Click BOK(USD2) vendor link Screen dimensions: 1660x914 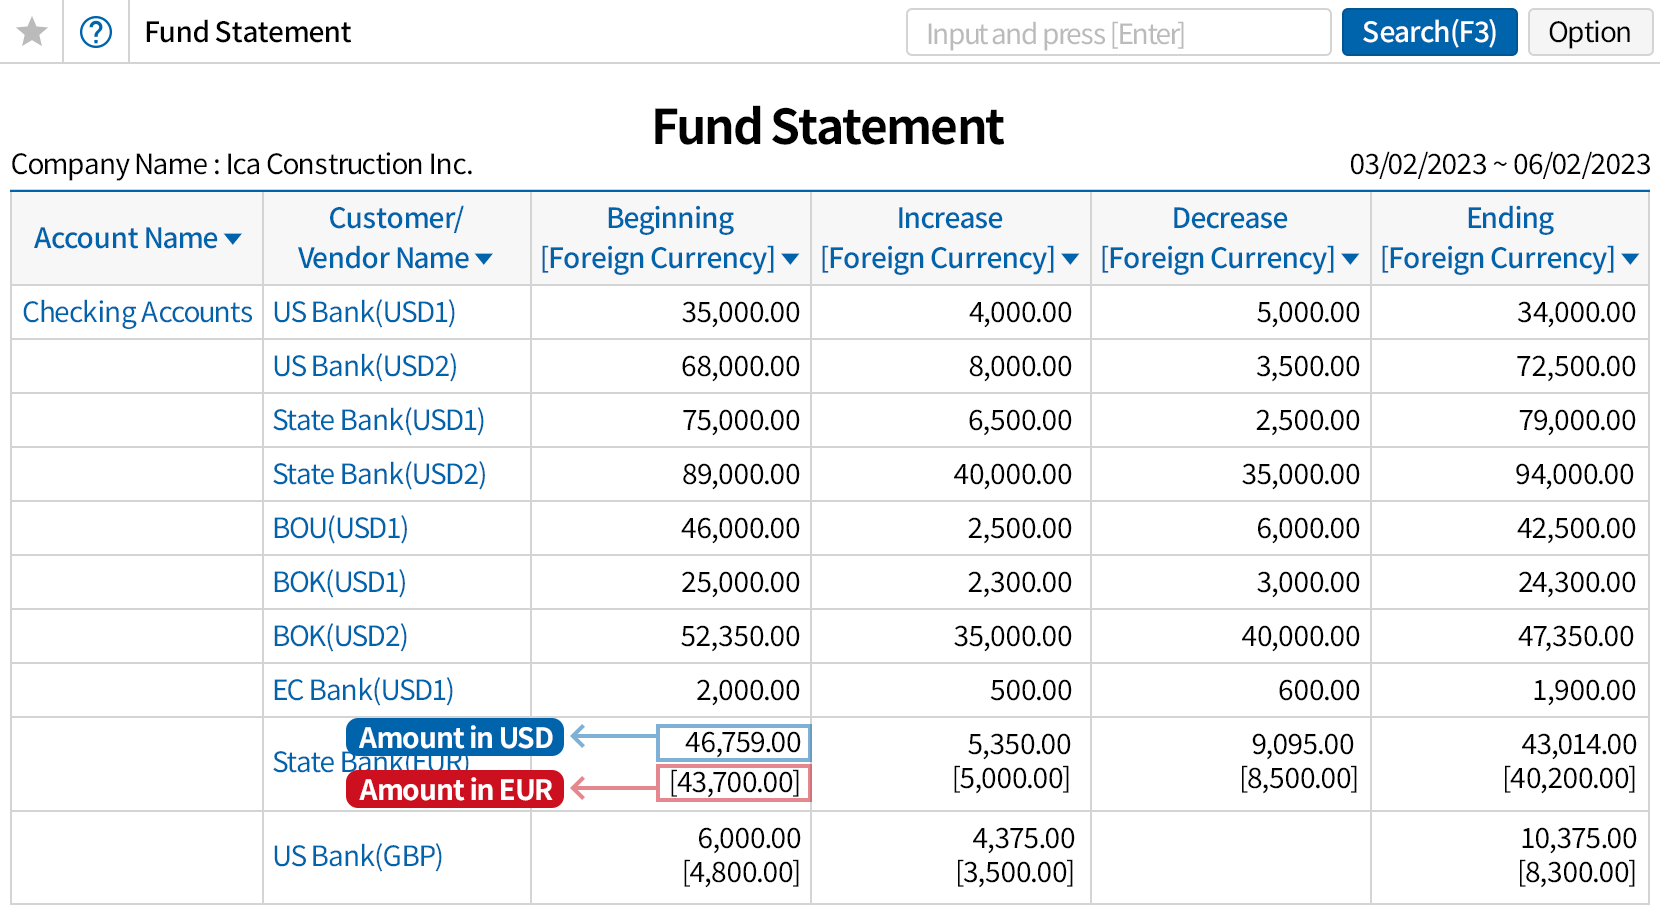point(340,636)
